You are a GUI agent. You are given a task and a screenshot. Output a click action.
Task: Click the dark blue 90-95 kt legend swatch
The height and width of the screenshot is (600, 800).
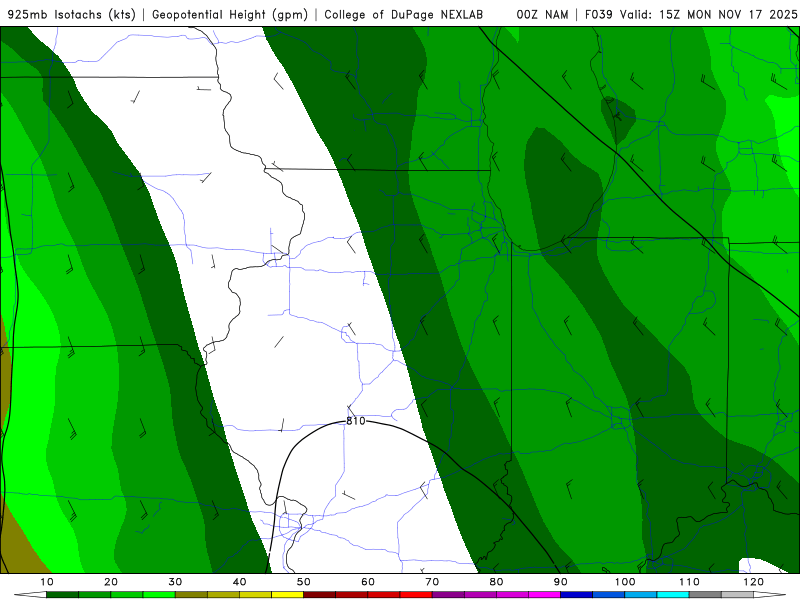pyautogui.click(x=577, y=595)
